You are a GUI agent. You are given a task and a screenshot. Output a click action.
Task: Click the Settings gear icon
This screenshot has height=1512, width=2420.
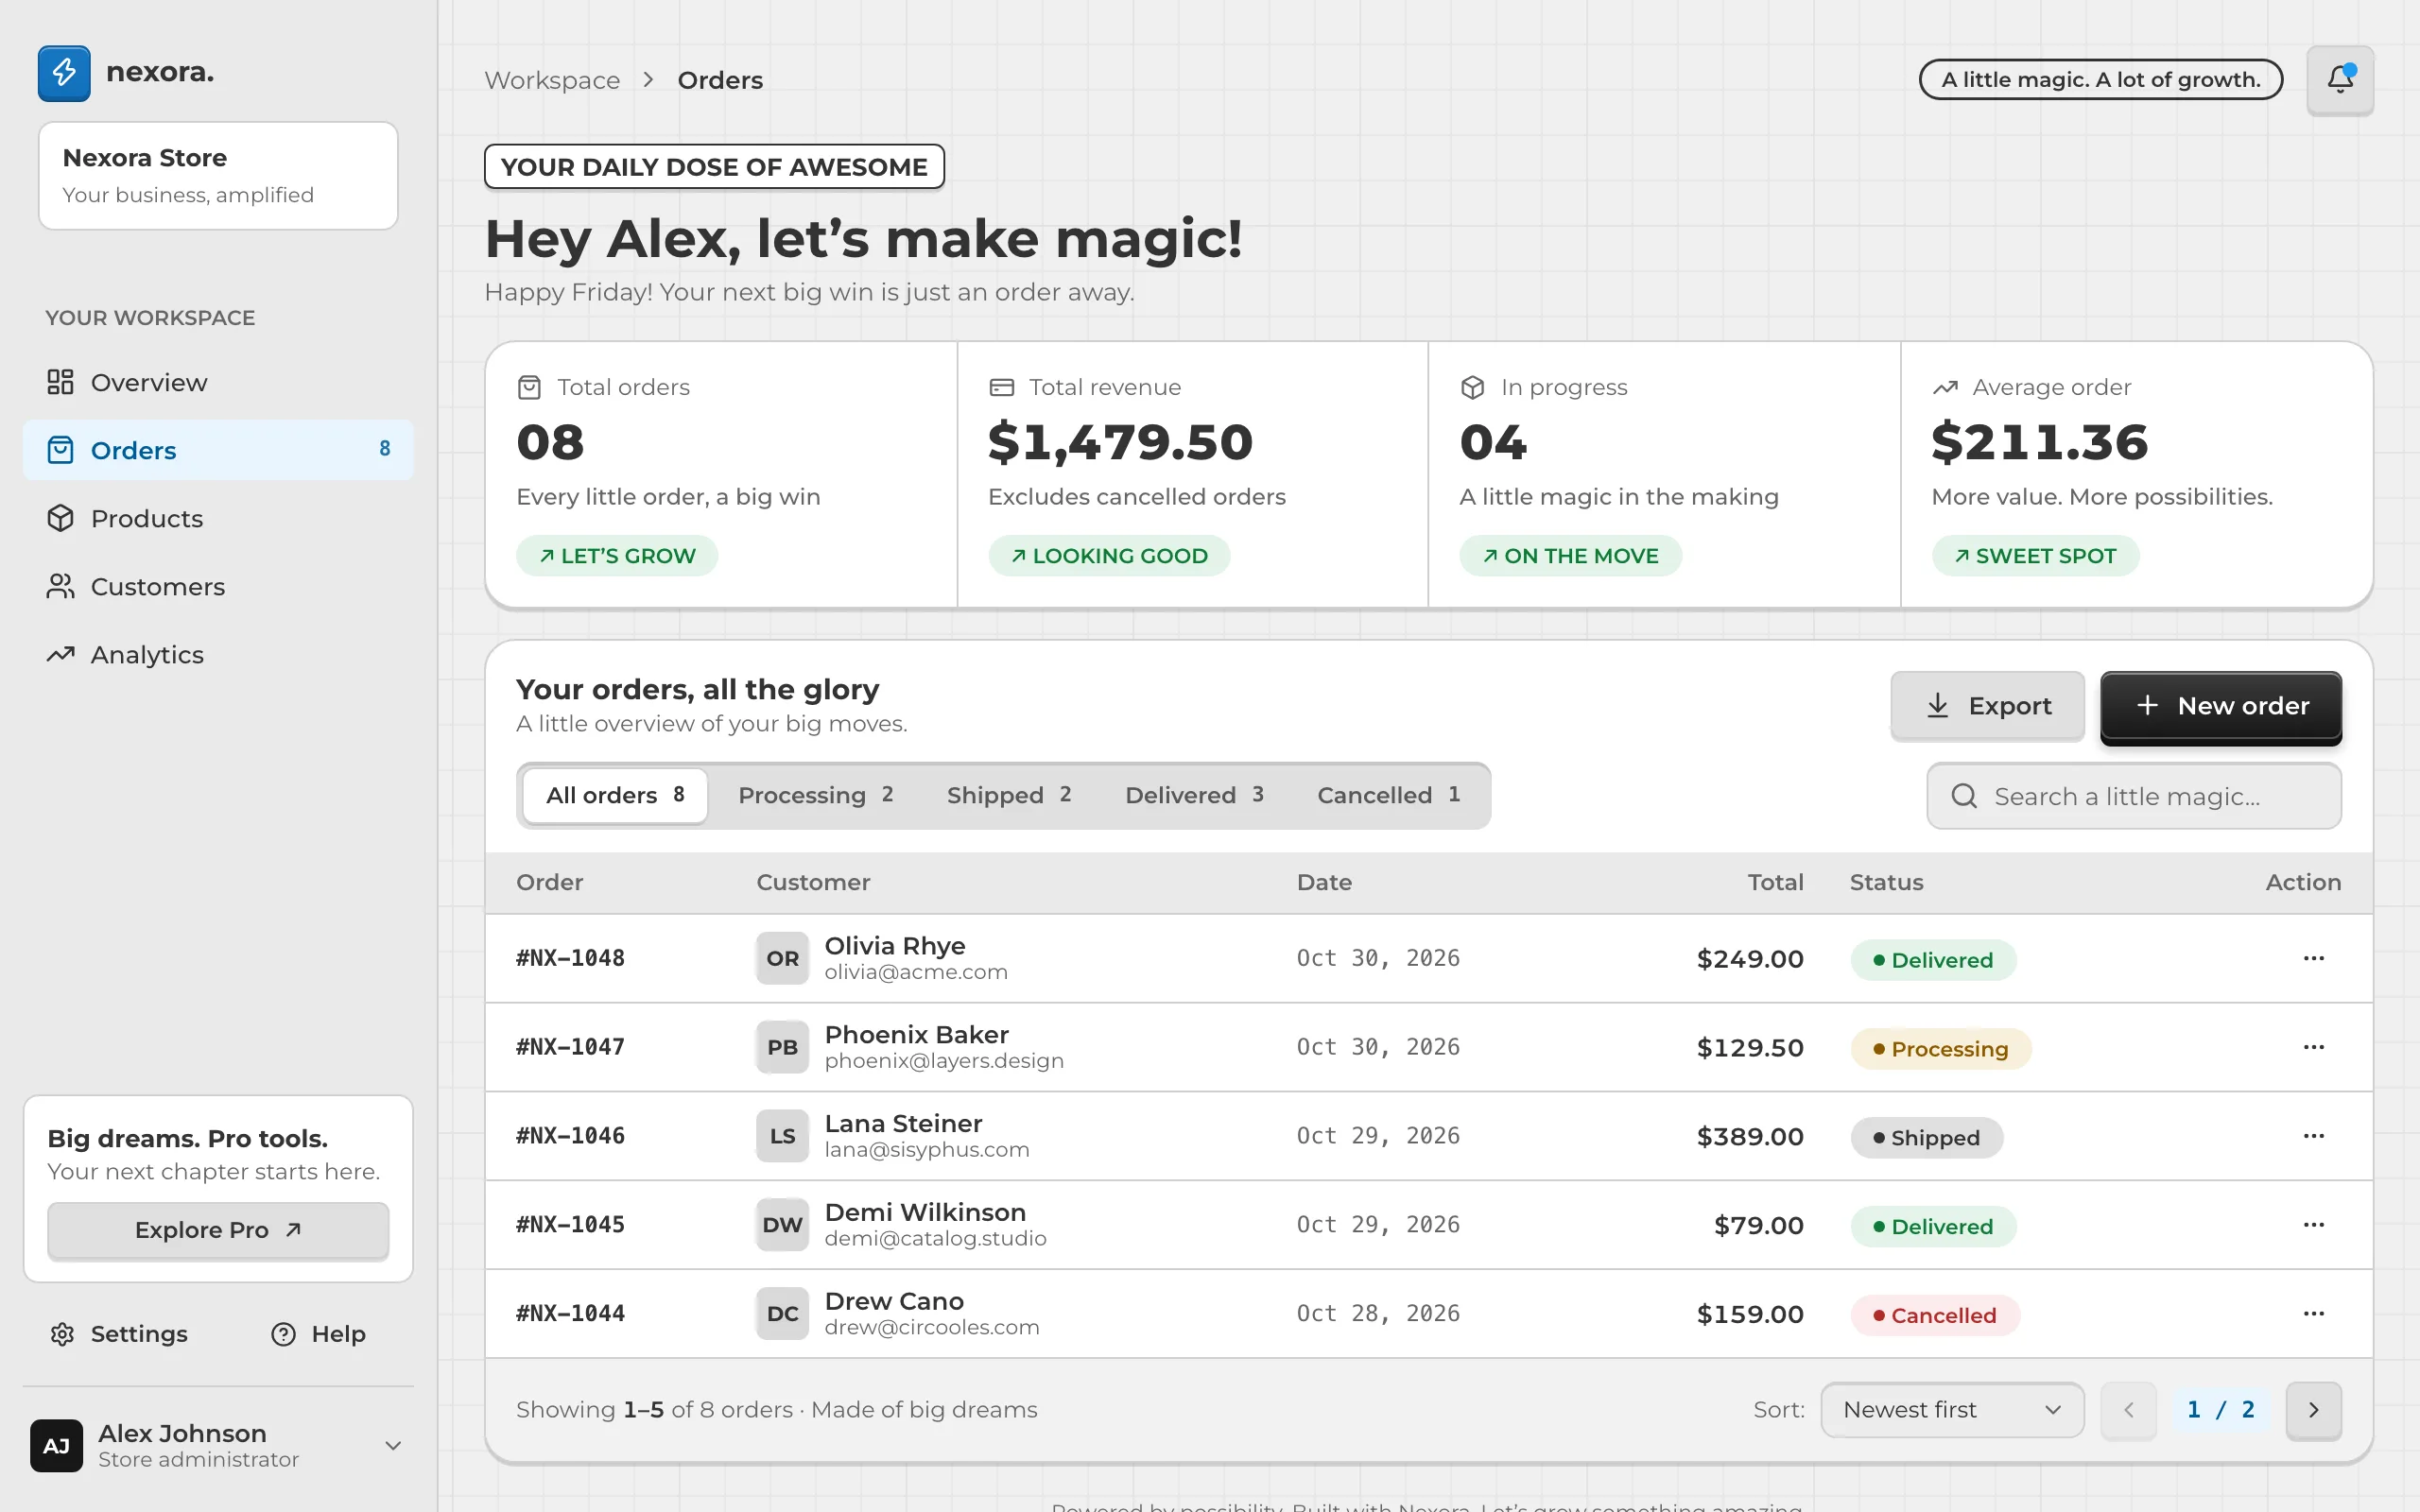click(x=62, y=1334)
